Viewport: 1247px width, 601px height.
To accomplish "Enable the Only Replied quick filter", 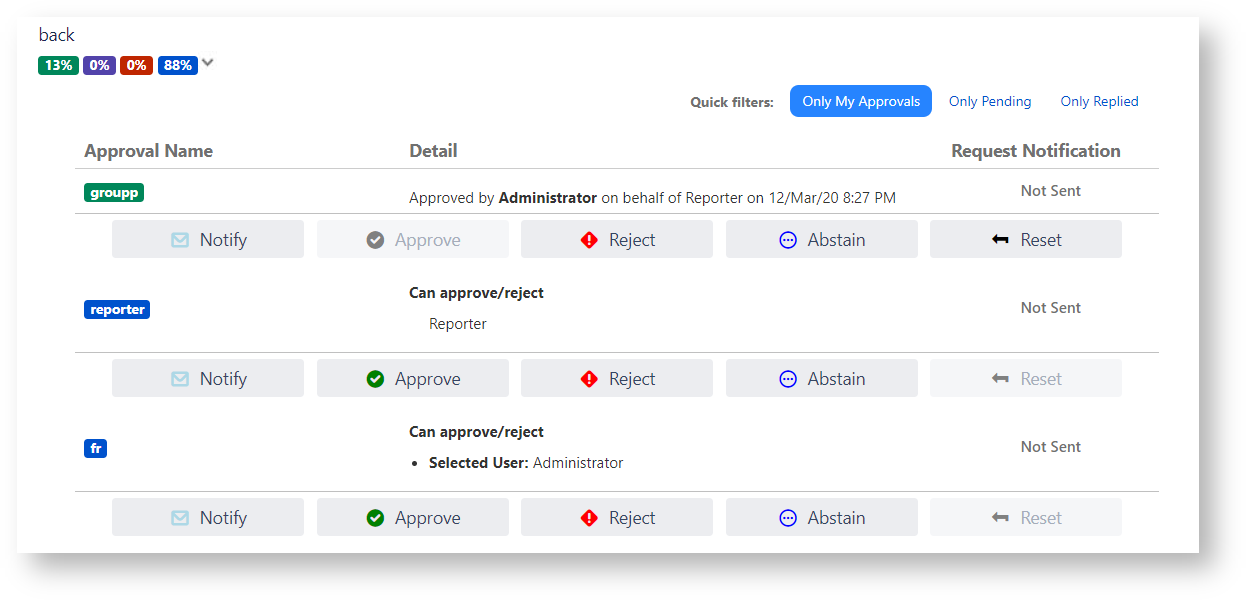I will coord(1099,101).
